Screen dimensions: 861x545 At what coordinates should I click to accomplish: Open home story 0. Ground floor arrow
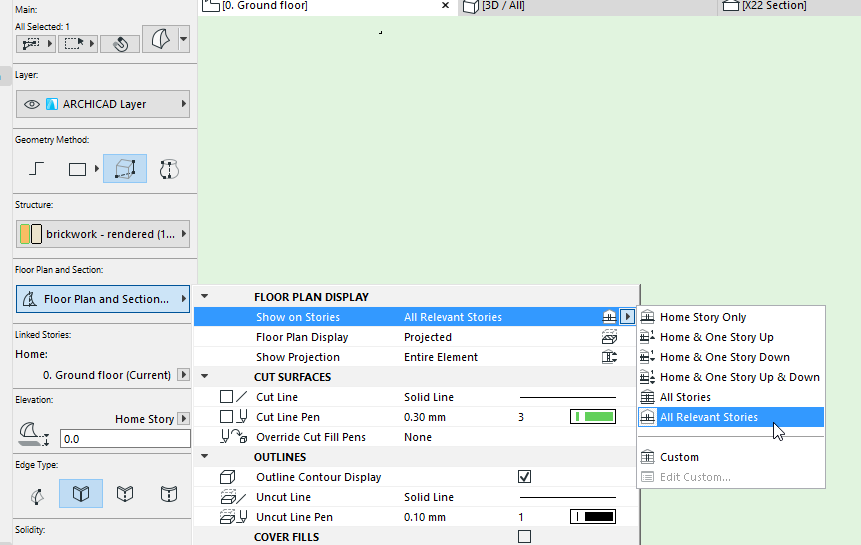pos(183,375)
